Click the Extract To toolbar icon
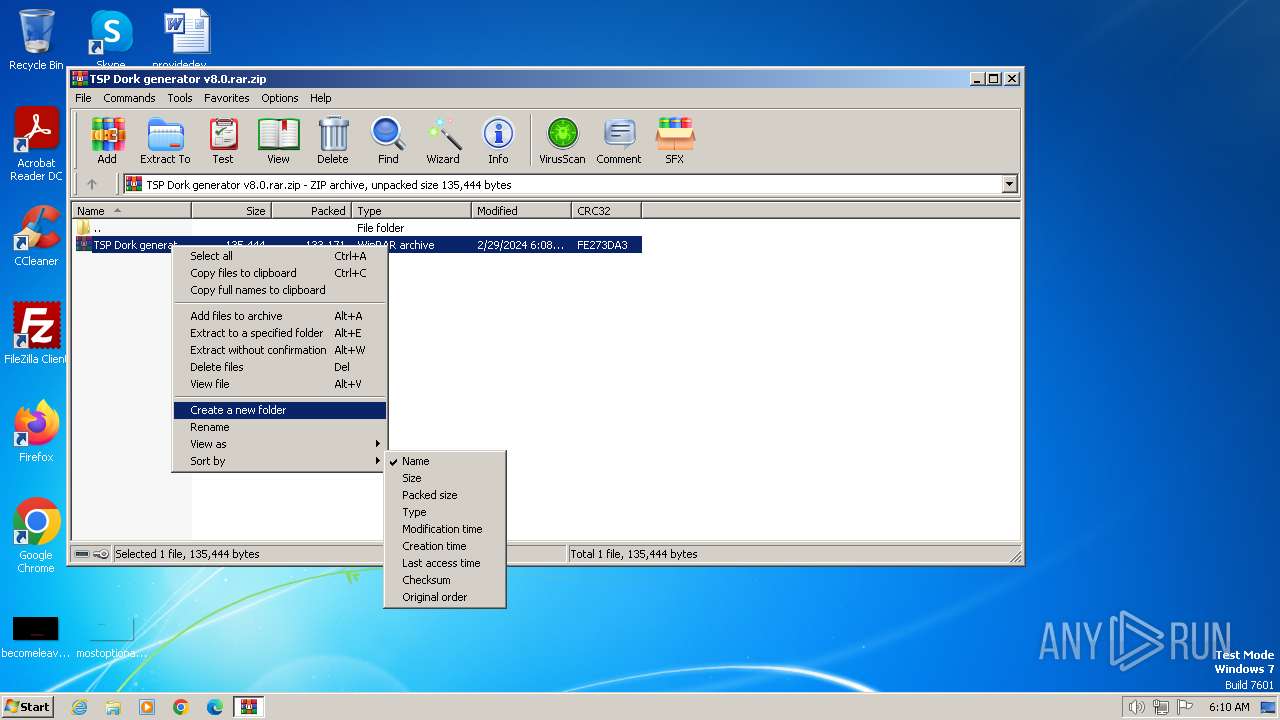Screen dimensions: 1280x720 (165, 140)
